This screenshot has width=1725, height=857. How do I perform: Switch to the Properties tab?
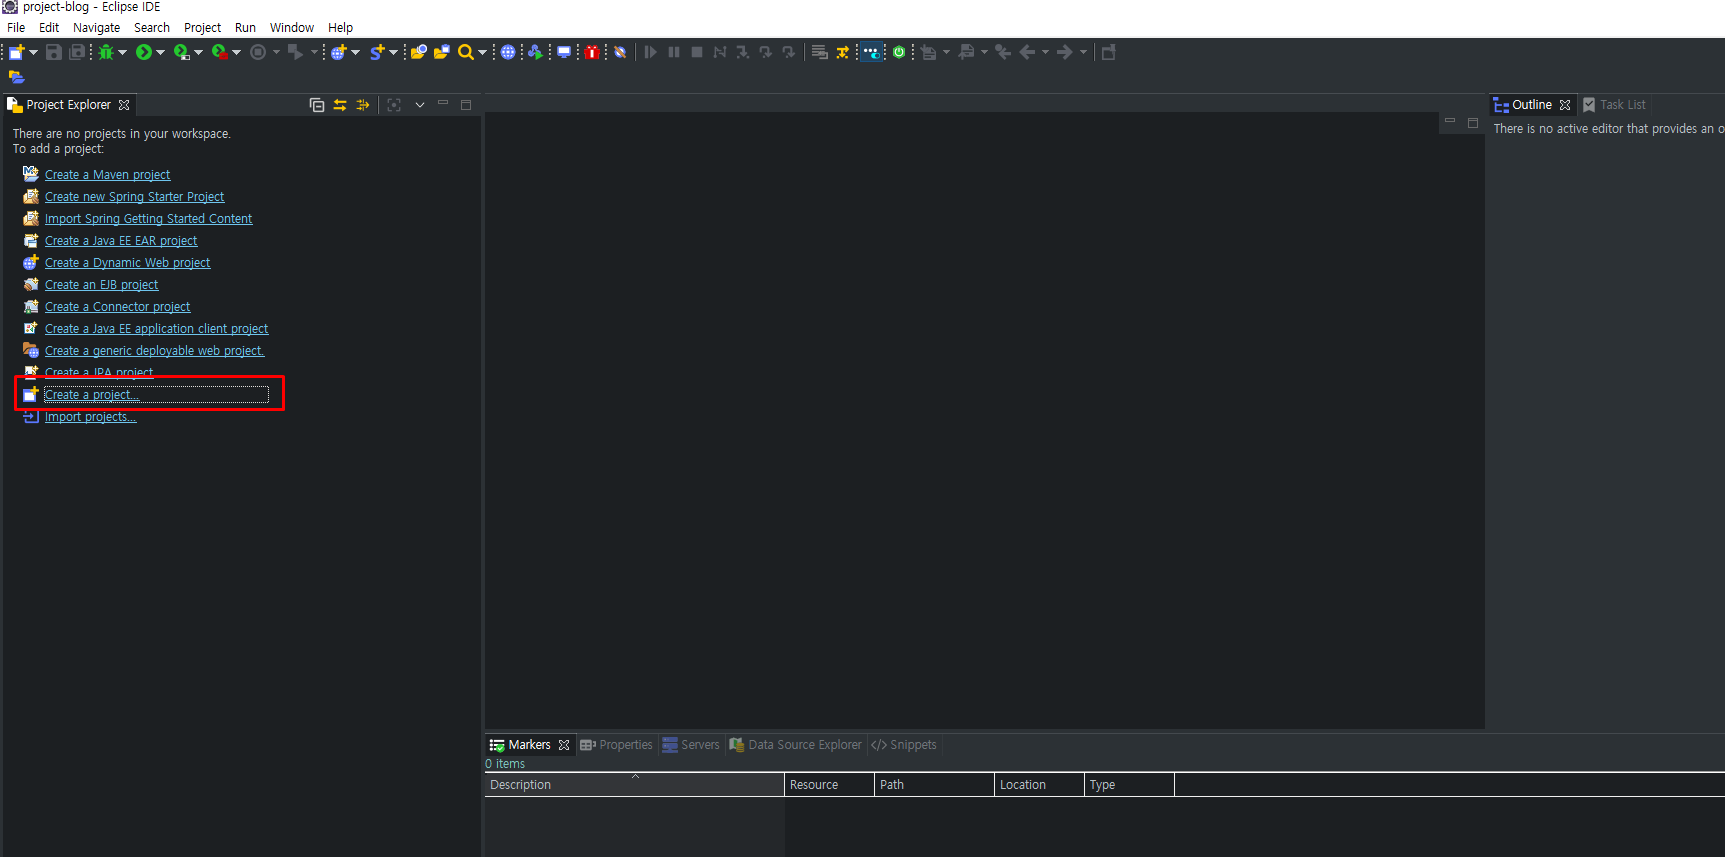[616, 745]
